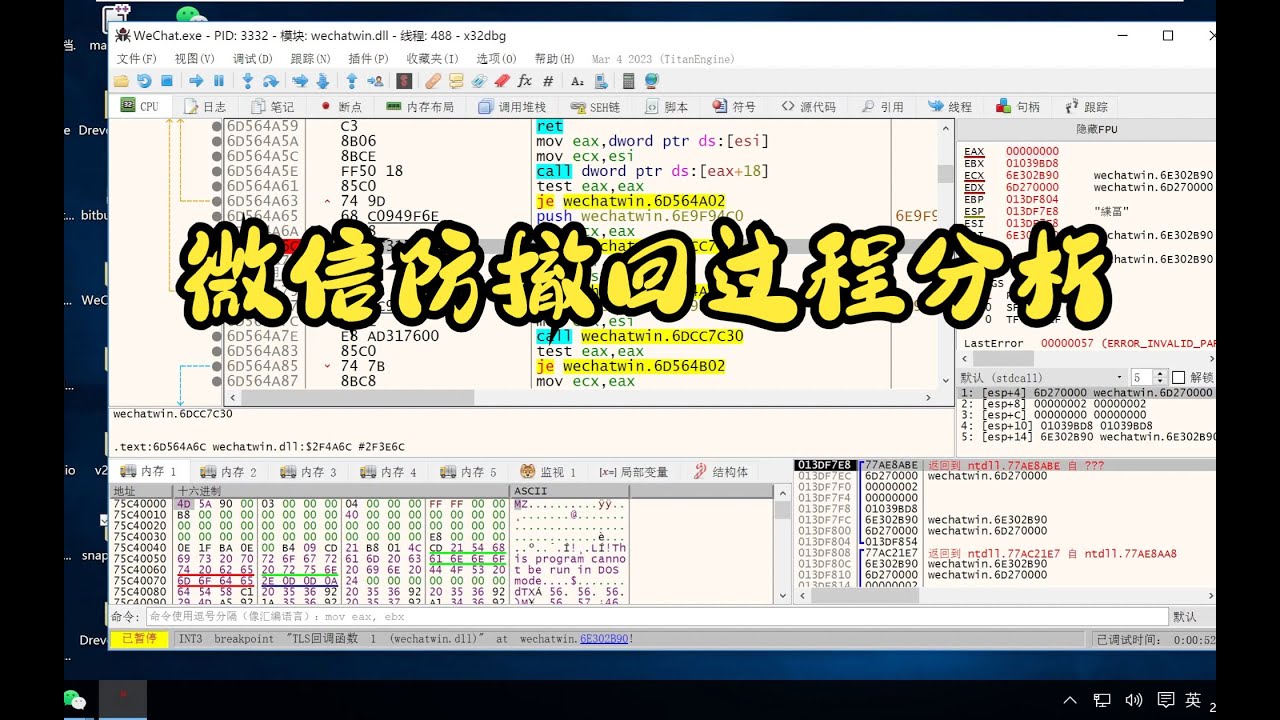Click the command input field
This screenshot has height=720, width=1280.
pyautogui.click(x=657, y=616)
